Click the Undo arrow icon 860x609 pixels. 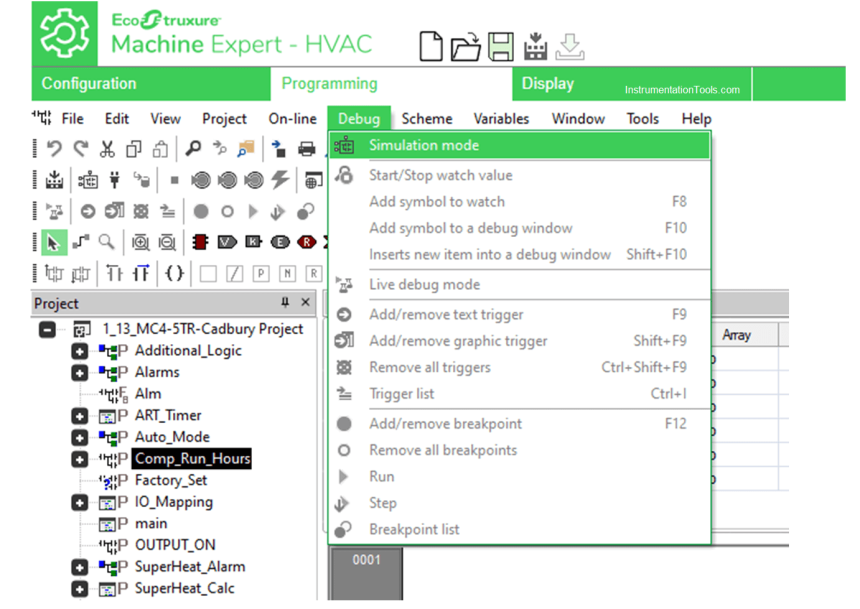pos(55,149)
